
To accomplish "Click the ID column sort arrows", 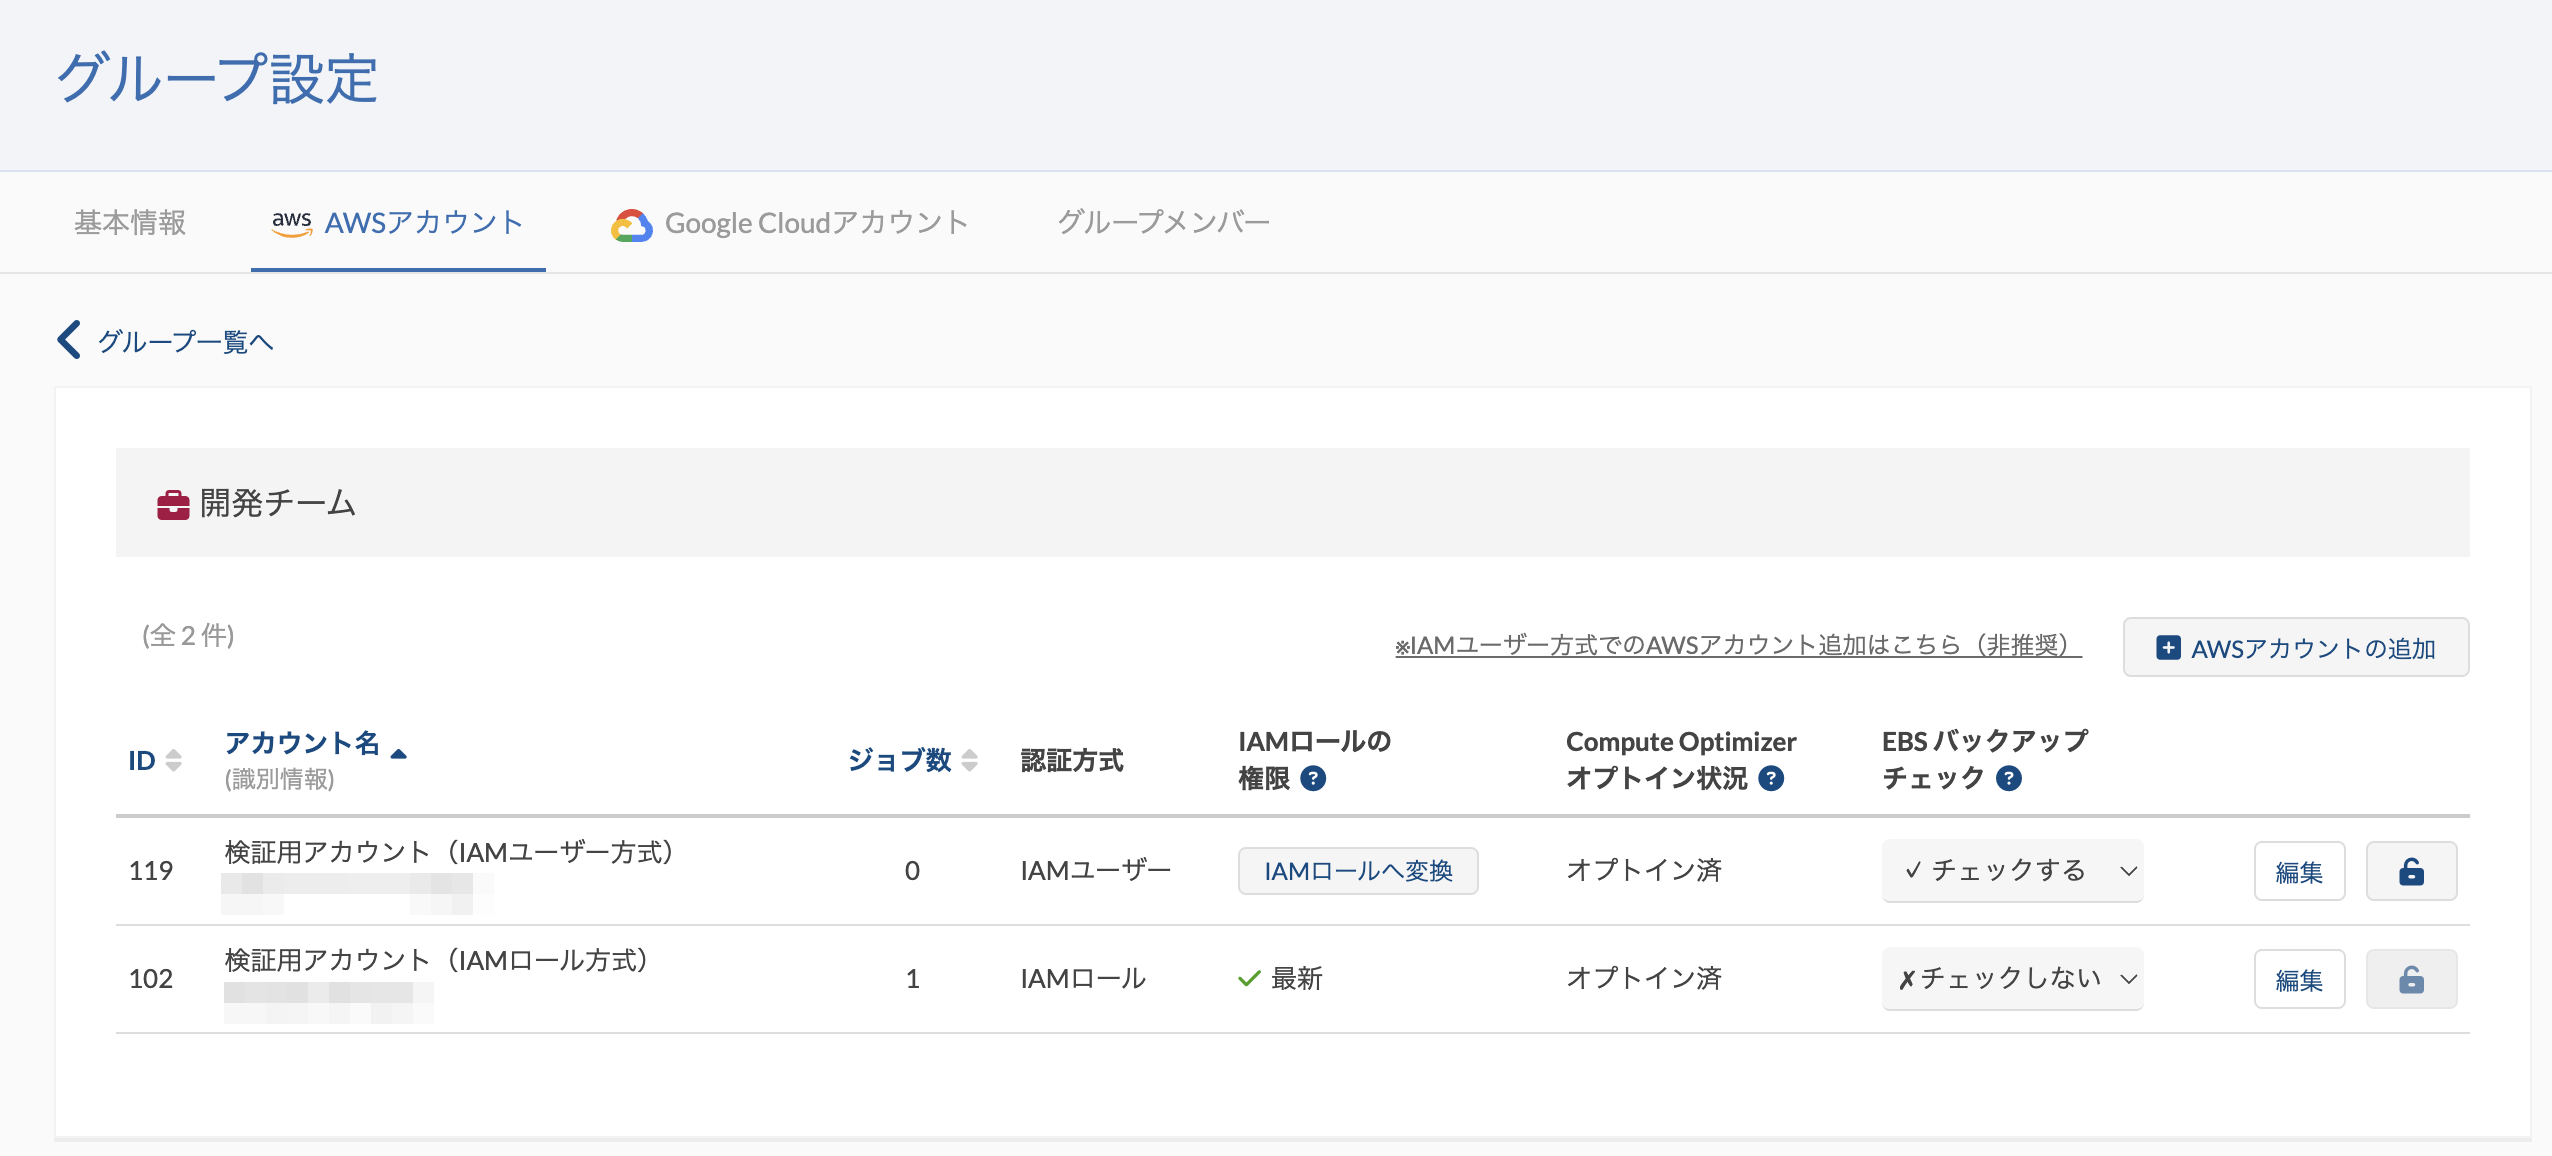I will click(174, 760).
